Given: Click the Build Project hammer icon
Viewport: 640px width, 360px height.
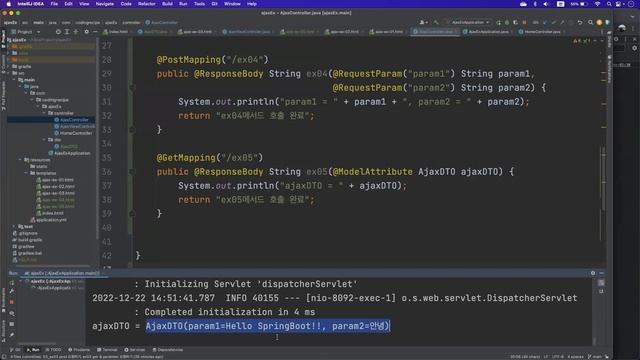Looking at the screenshot, I should (x=436, y=22).
